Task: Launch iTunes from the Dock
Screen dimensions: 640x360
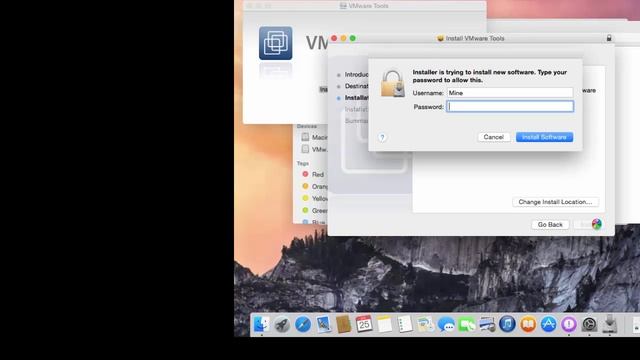Action: click(507, 325)
